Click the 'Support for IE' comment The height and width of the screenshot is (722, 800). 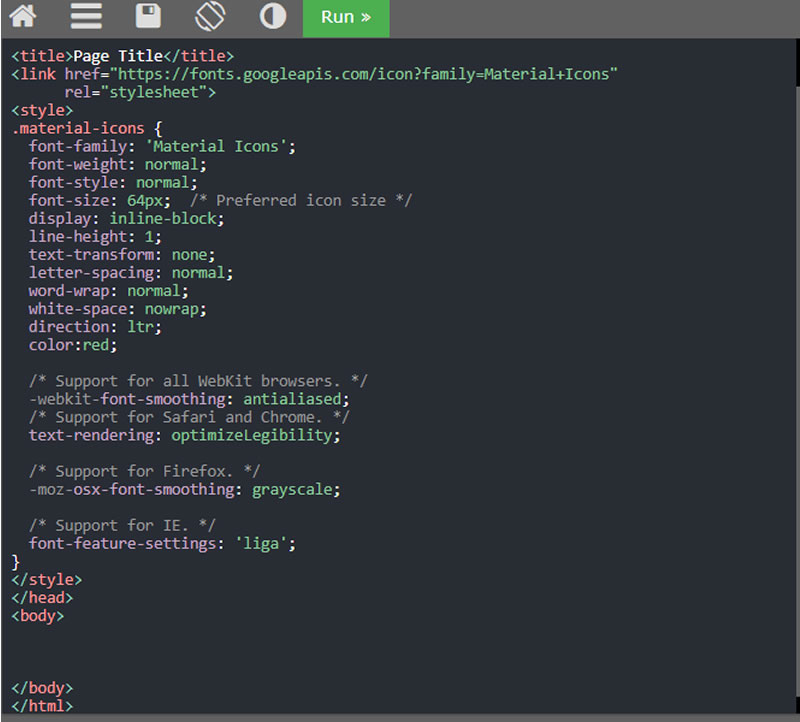point(122,526)
